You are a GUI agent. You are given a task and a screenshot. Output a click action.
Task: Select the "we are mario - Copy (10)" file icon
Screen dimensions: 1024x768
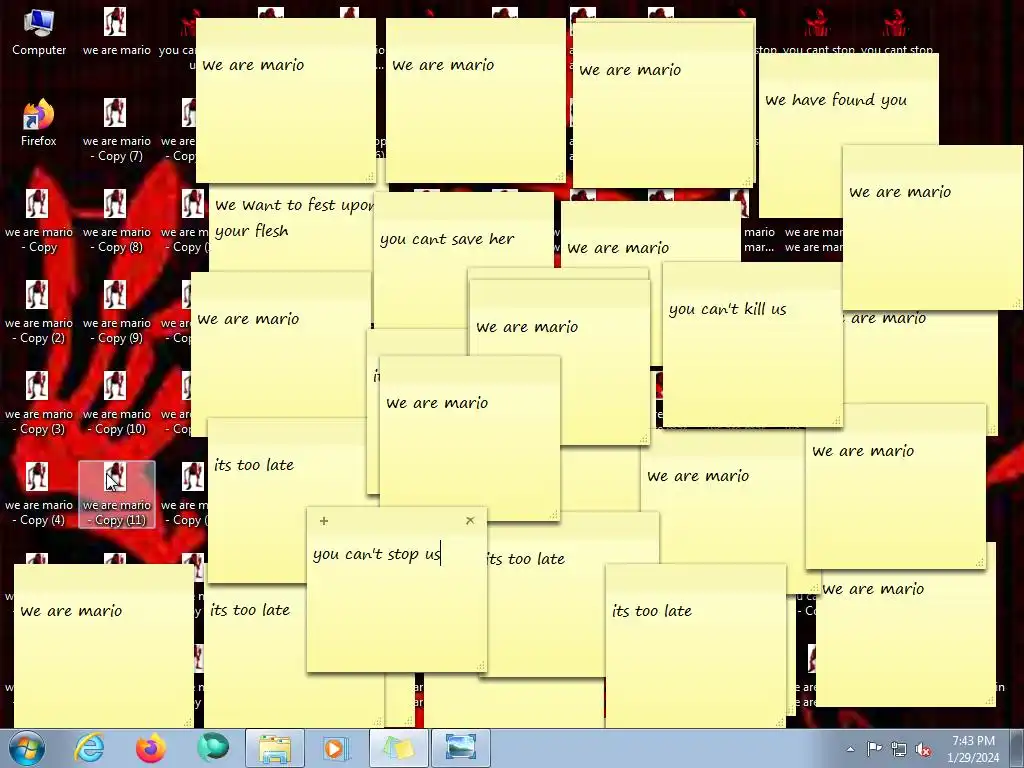tap(116, 404)
